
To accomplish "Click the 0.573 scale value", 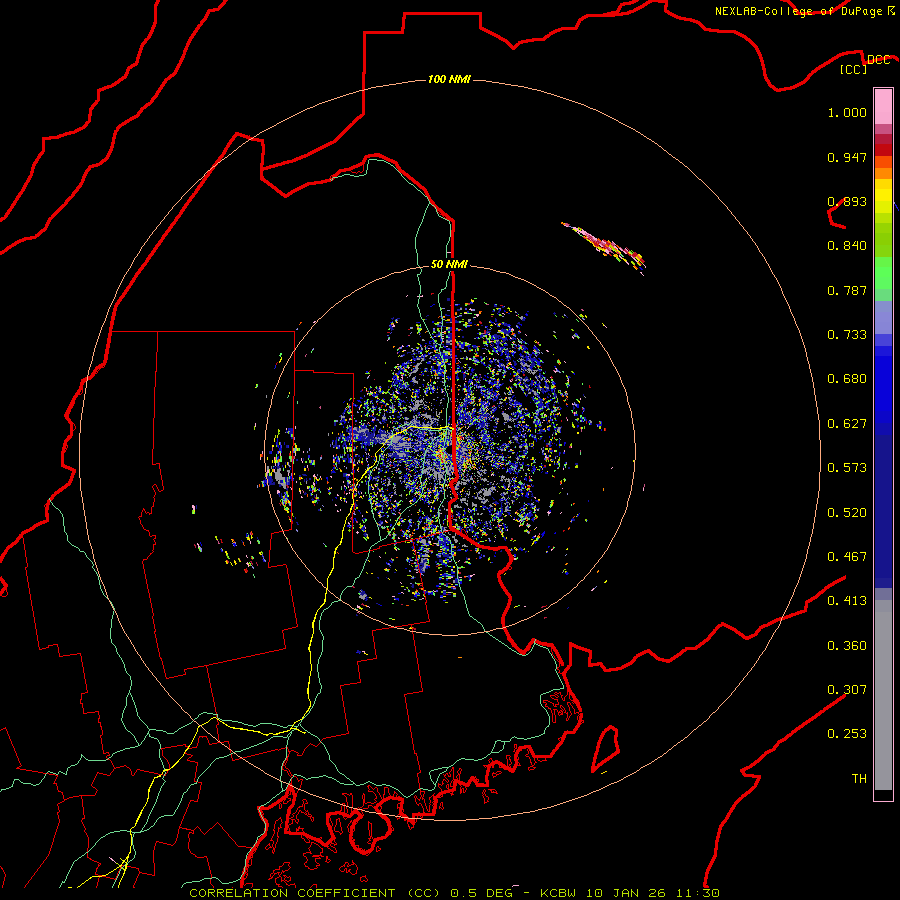I will pos(847,468).
